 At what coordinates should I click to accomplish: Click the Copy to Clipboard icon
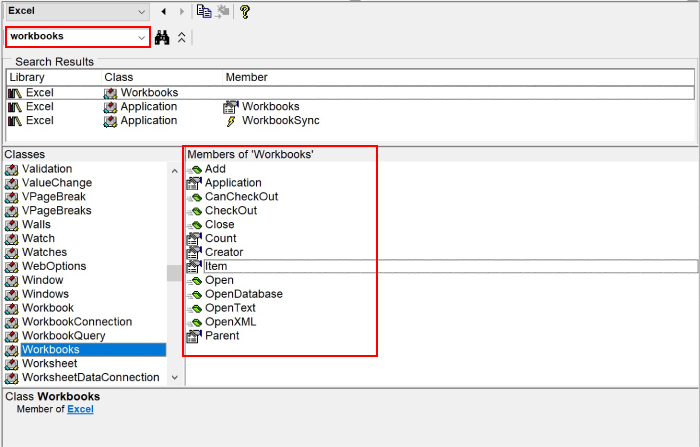[204, 11]
